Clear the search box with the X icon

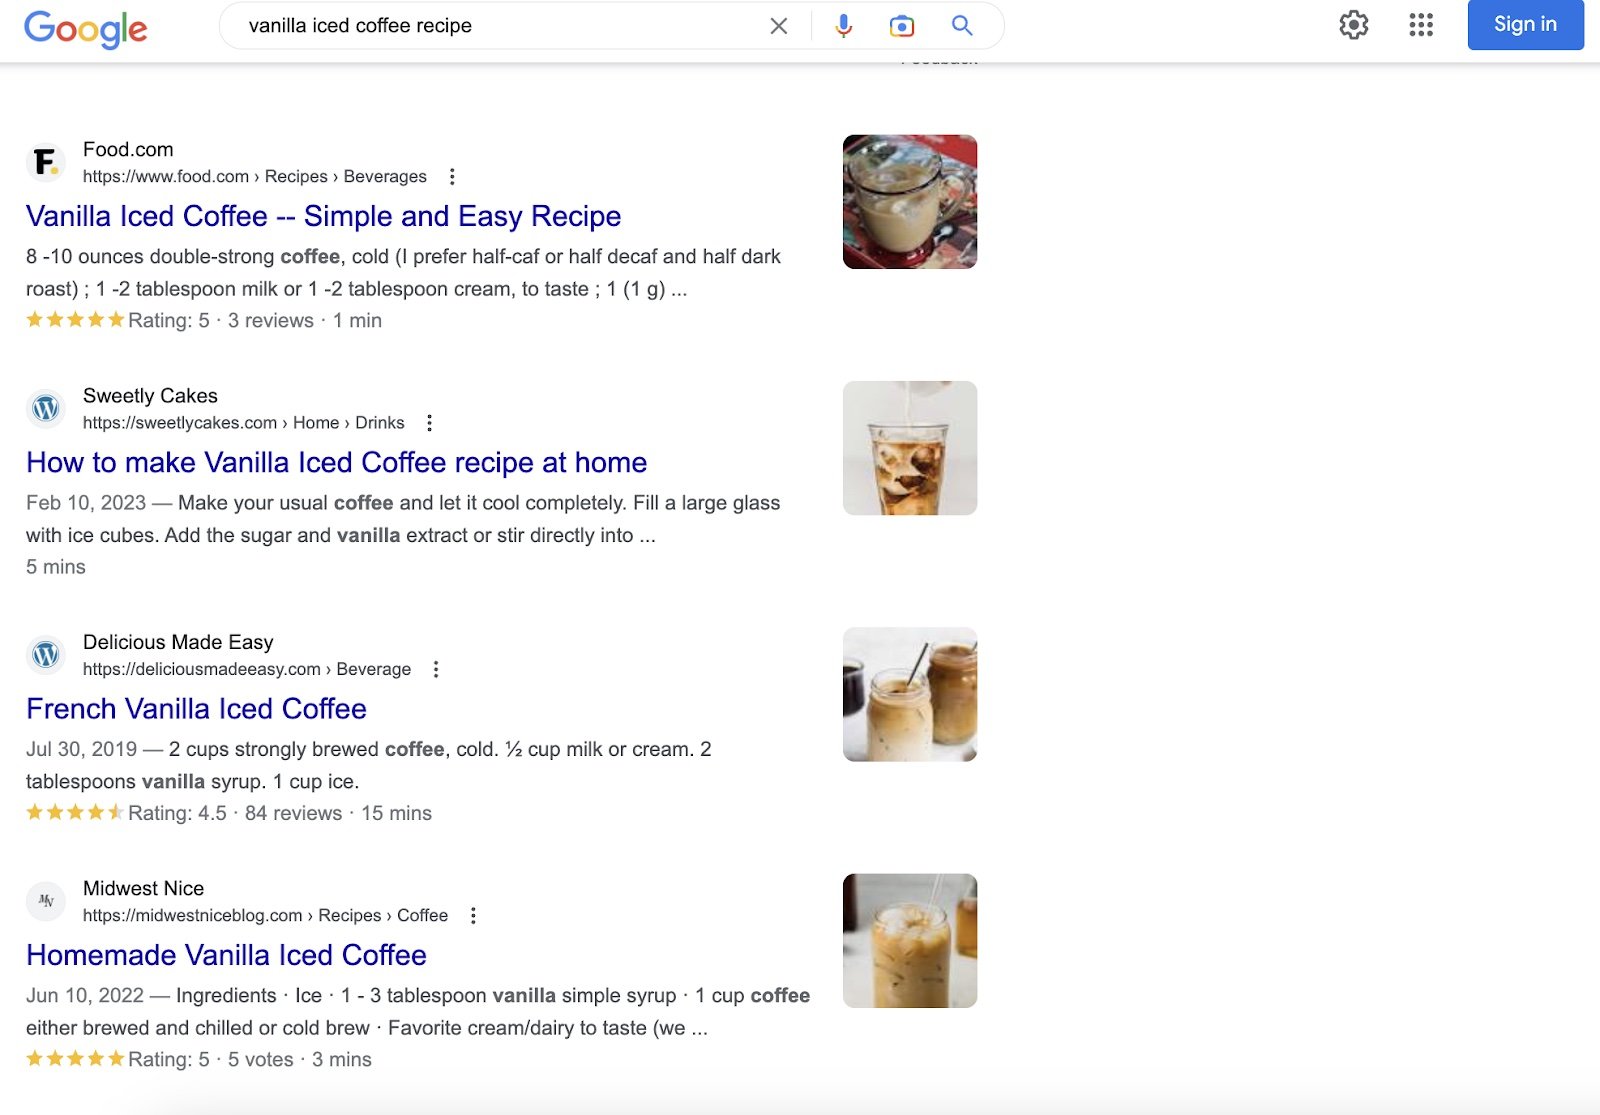778,26
